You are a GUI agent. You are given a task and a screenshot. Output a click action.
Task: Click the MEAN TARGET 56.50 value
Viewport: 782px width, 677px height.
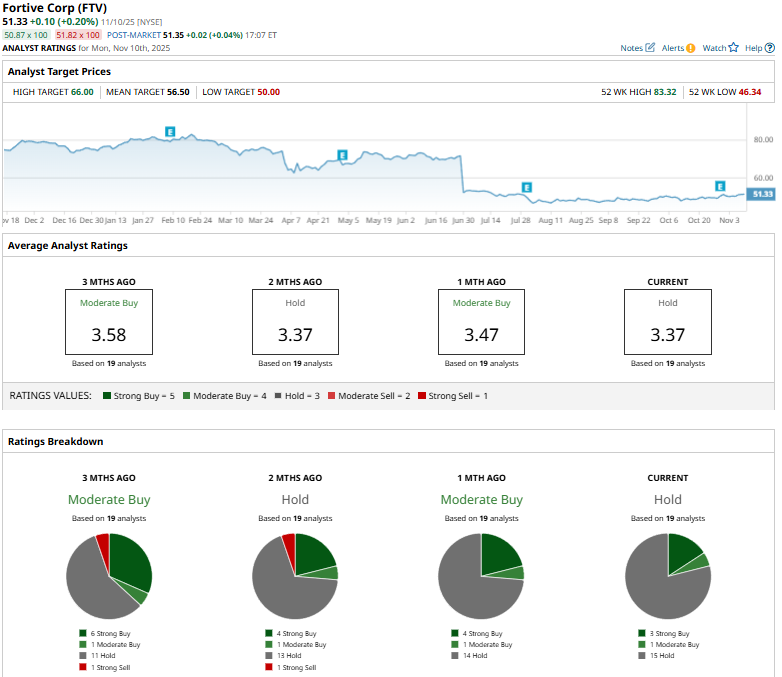pos(178,92)
